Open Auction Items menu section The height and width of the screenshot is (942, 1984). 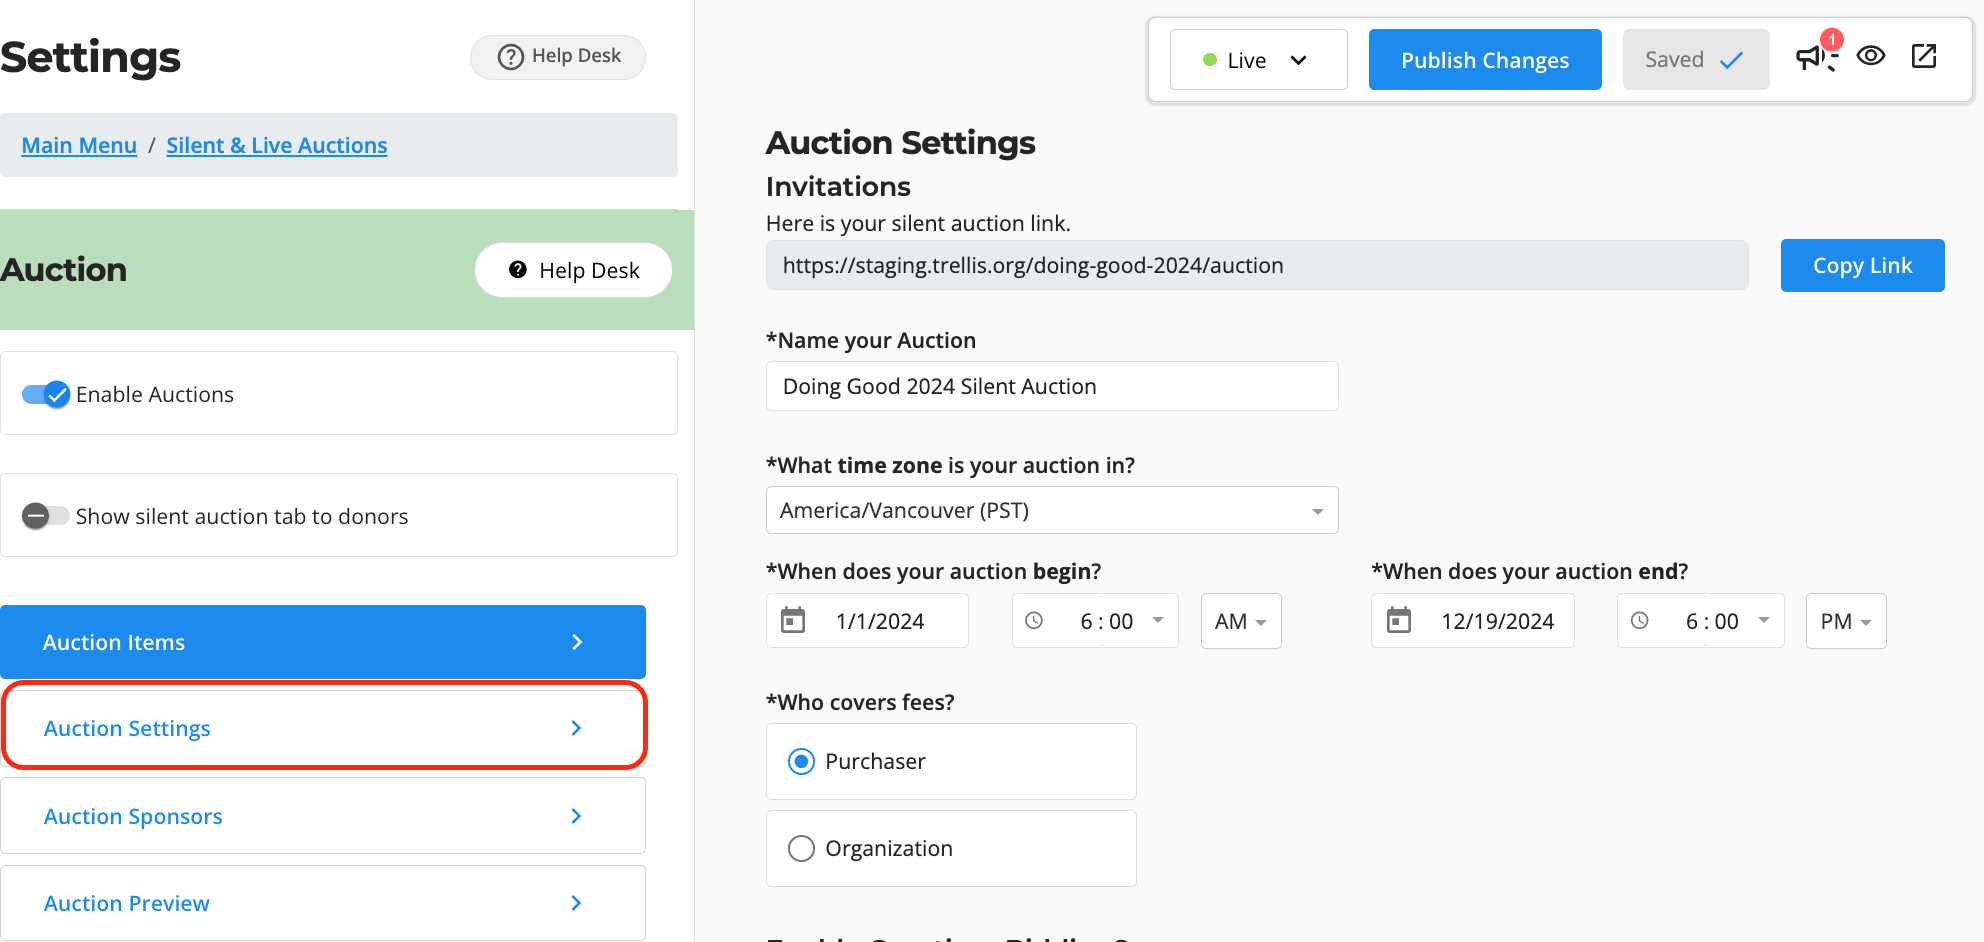322,642
